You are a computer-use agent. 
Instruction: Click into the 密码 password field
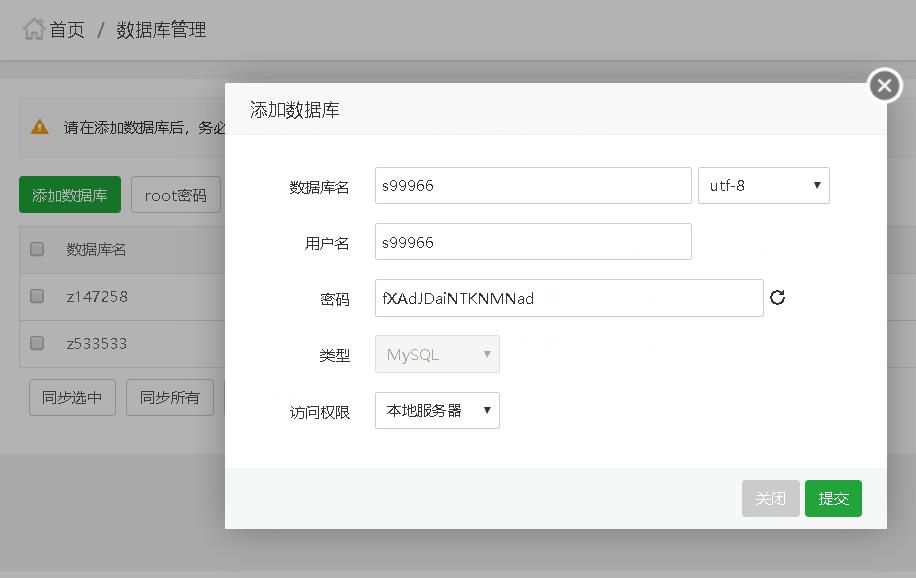pos(568,298)
